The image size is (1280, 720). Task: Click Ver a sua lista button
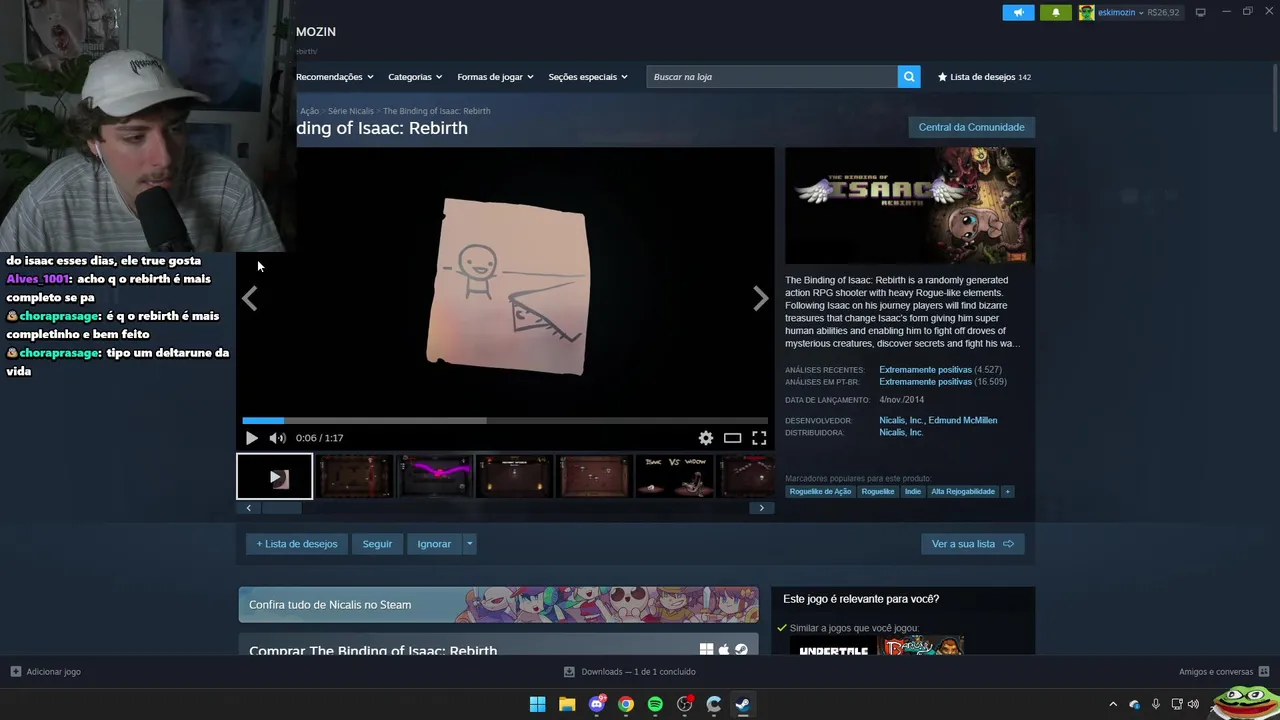(972, 544)
